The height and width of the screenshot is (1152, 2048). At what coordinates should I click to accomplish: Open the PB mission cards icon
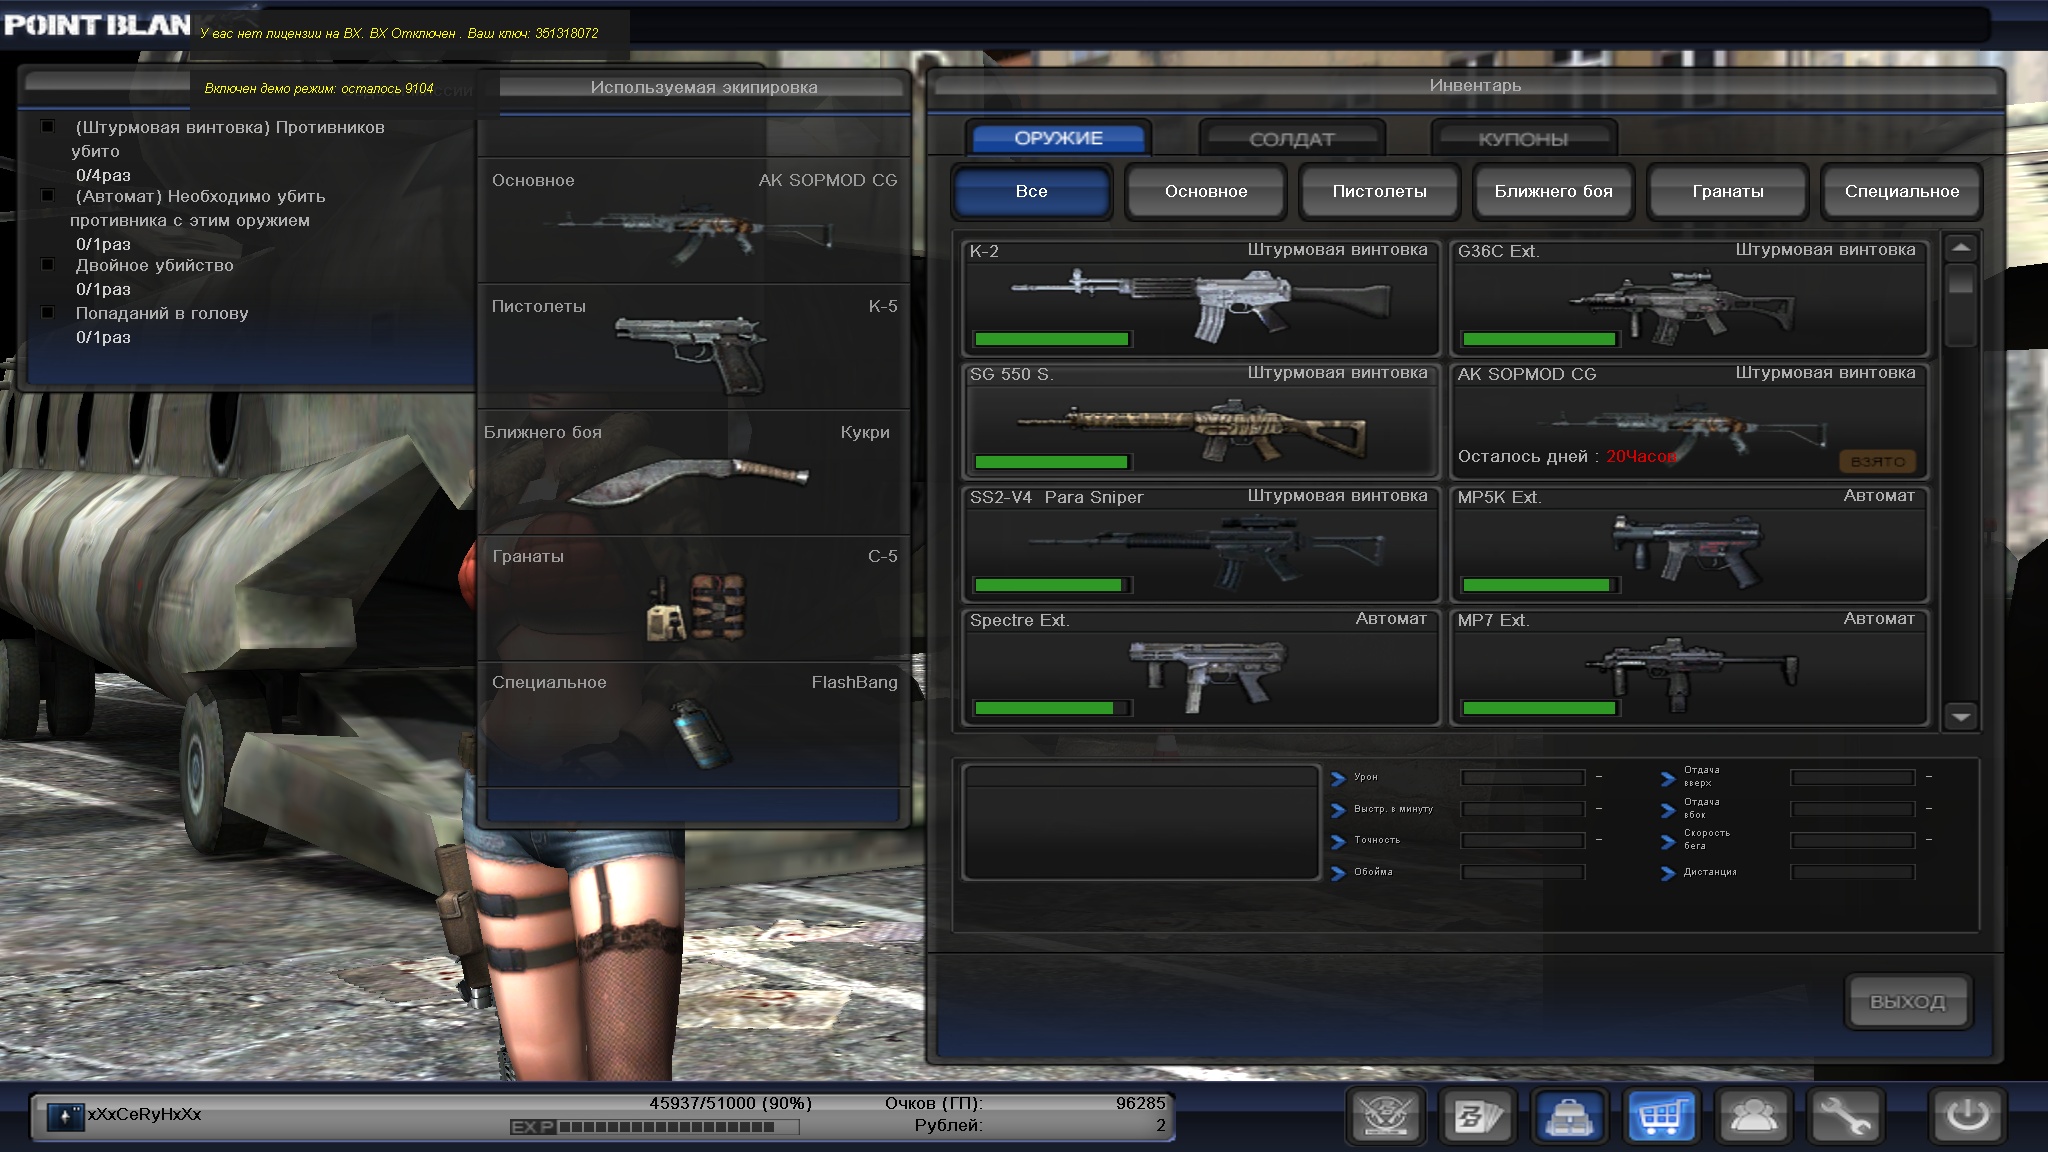[1477, 1115]
